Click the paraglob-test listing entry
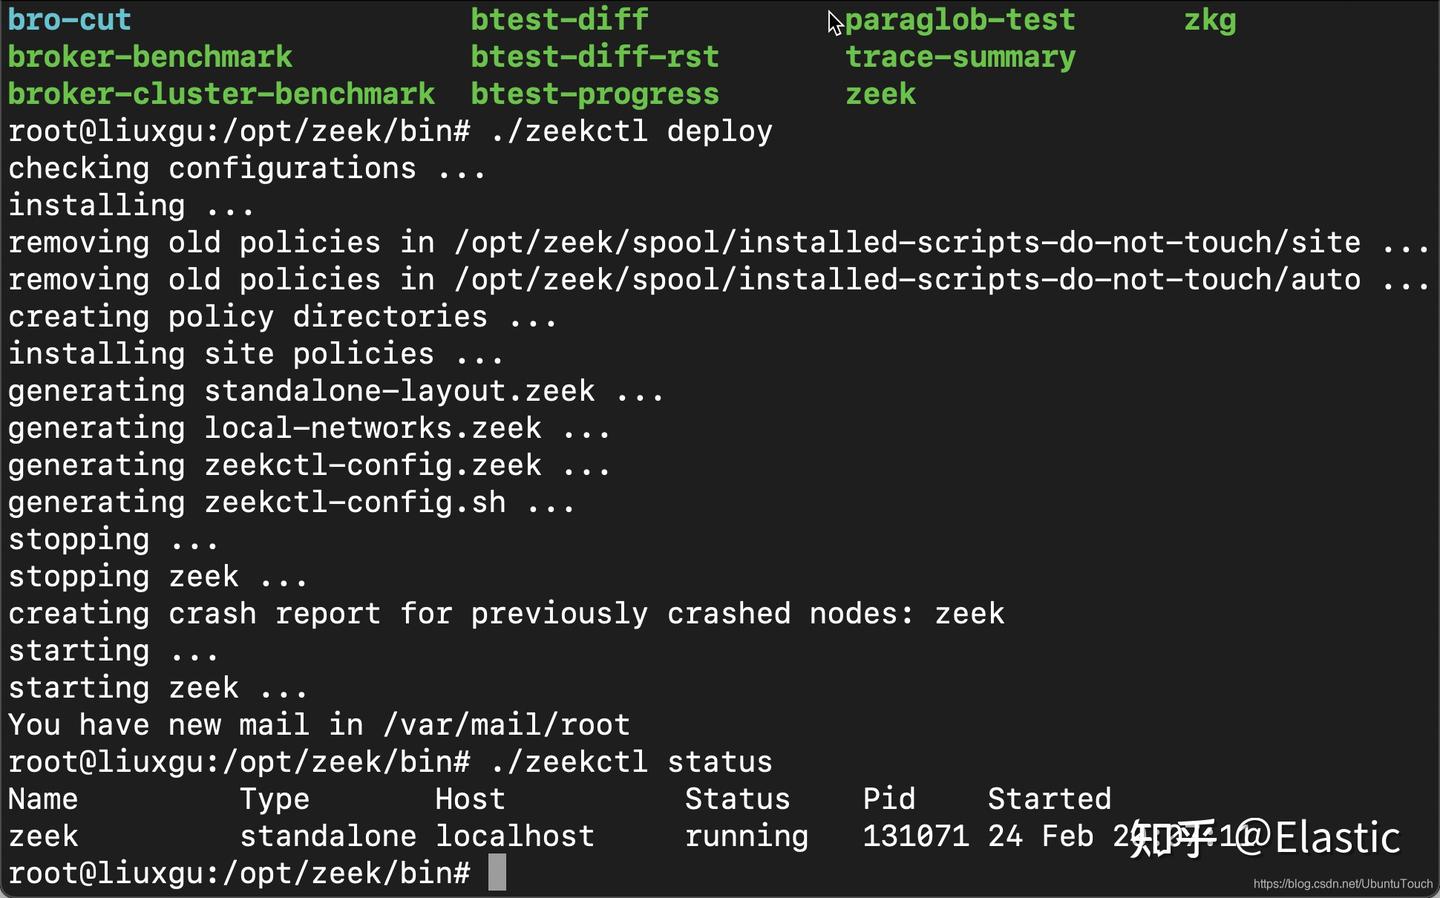This screenshot has height=898, width=1440. 960,20
